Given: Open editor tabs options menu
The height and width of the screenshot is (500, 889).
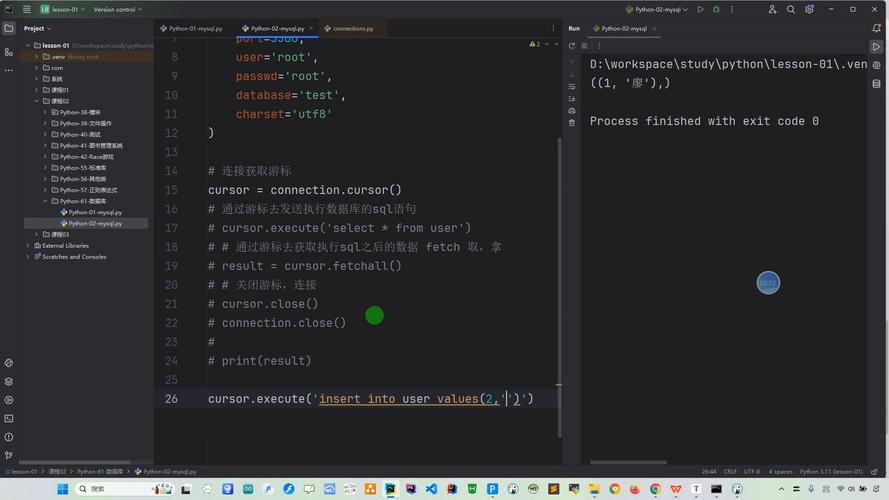Looking at the screenshot, I should coord(553,28).
